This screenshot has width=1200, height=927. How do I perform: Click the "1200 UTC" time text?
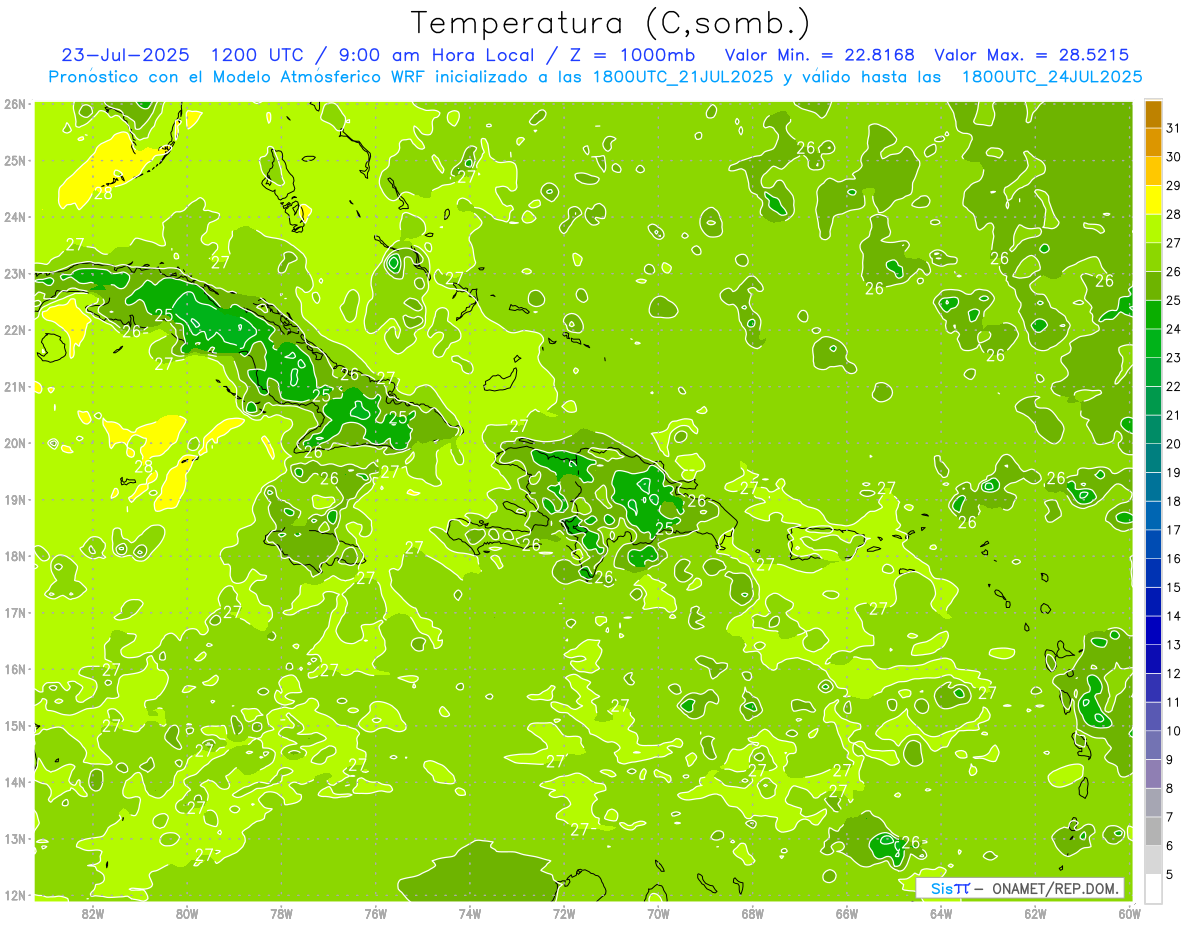(x=258, y=55)
